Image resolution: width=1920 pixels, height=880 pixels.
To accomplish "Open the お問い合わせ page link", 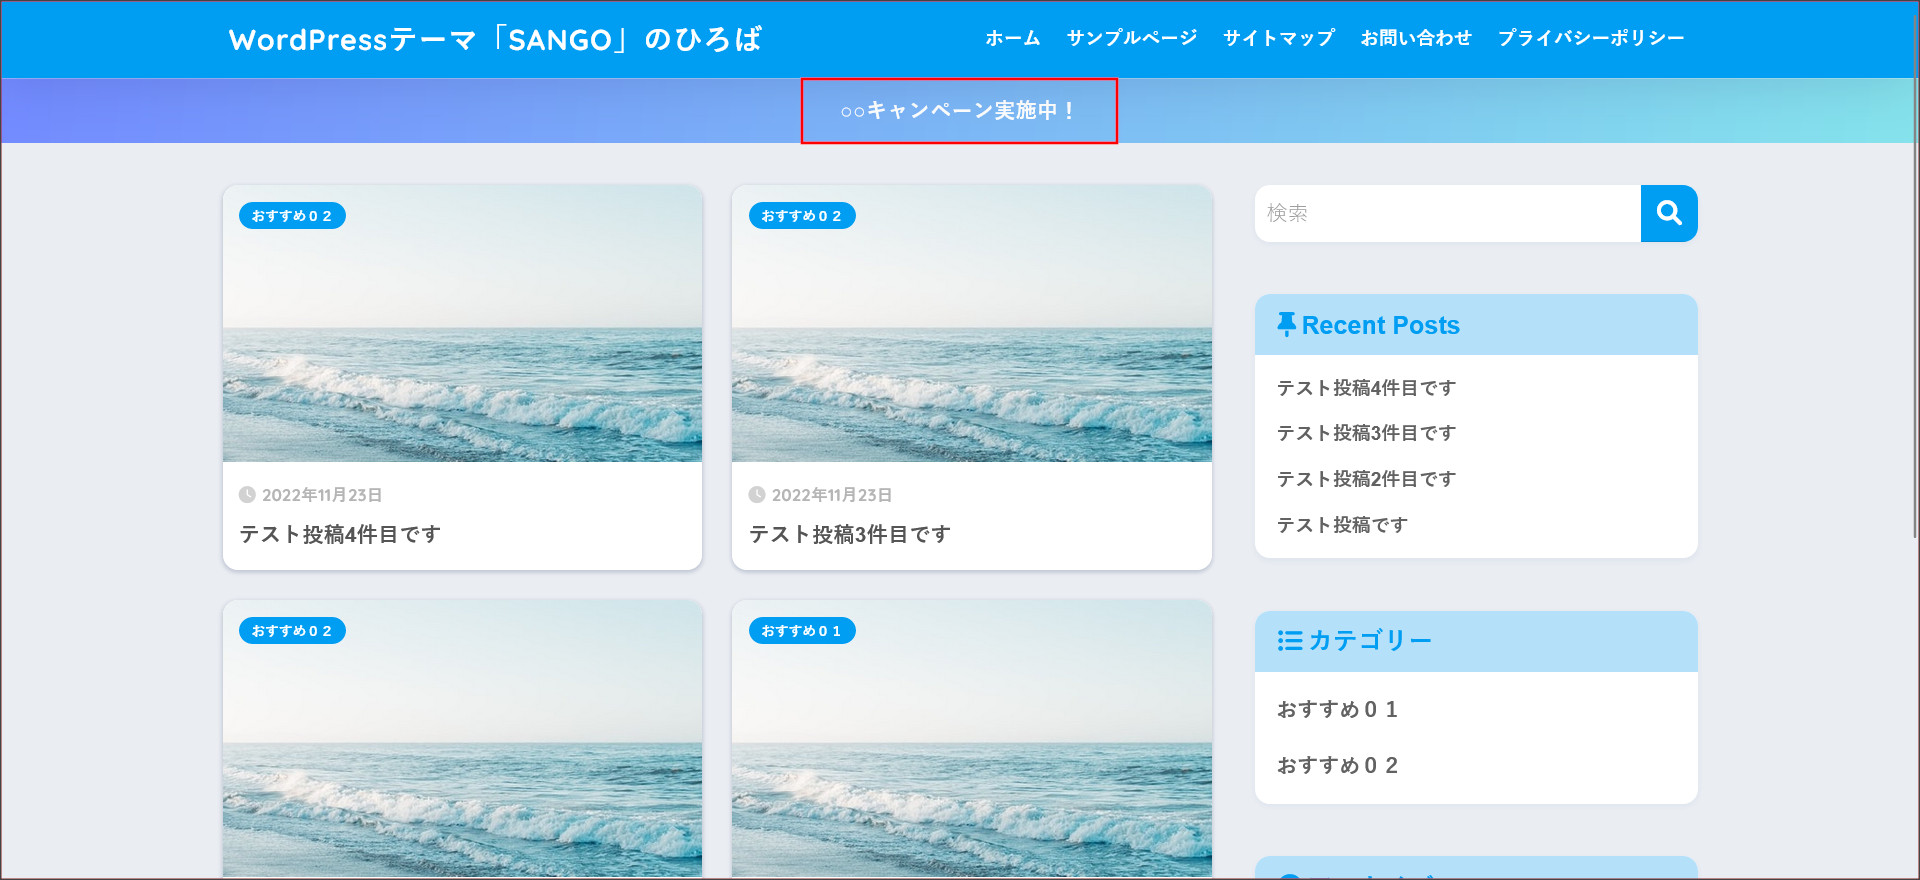I will [x=1415, y=38].
